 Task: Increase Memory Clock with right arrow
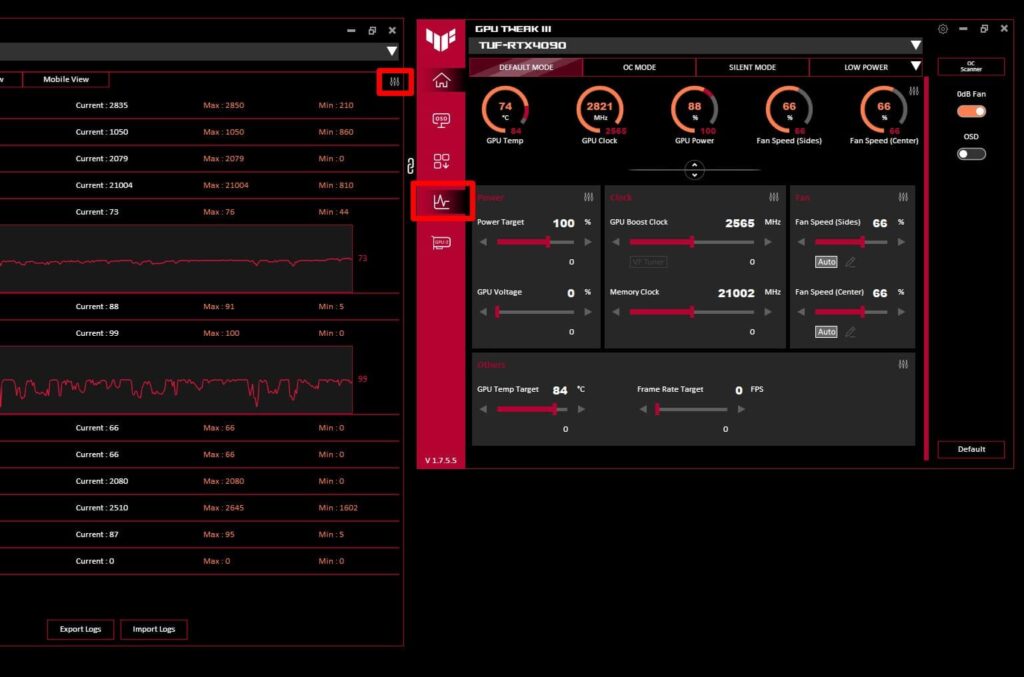point(768,312)
